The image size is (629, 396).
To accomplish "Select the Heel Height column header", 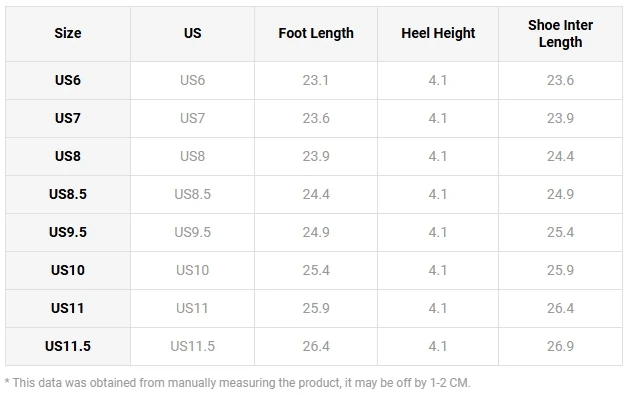I will pos(438,33).
